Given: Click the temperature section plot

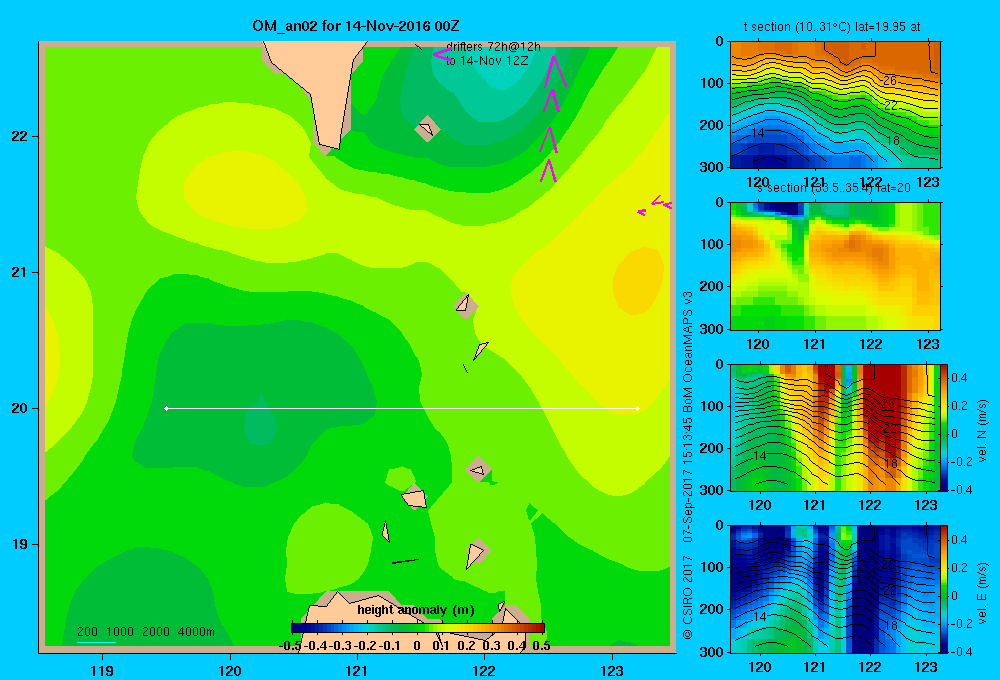Looking at the screenshot, I should point(835,105).
